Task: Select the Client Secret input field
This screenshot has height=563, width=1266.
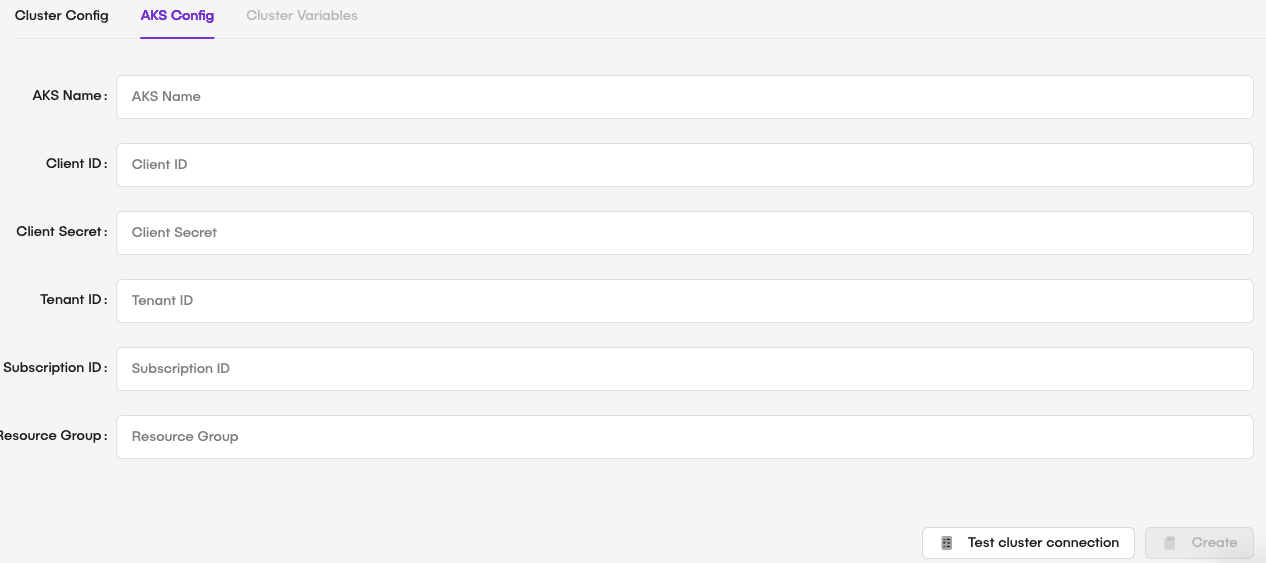Action: pyautogui.click(x=684, y=233)
